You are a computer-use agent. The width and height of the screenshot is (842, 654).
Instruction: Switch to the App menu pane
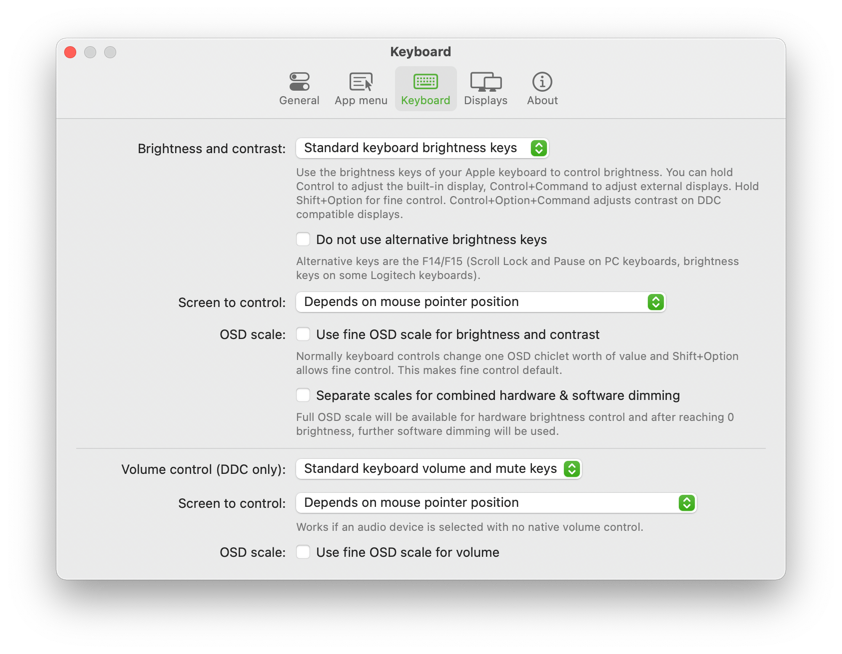click(360, 82)
